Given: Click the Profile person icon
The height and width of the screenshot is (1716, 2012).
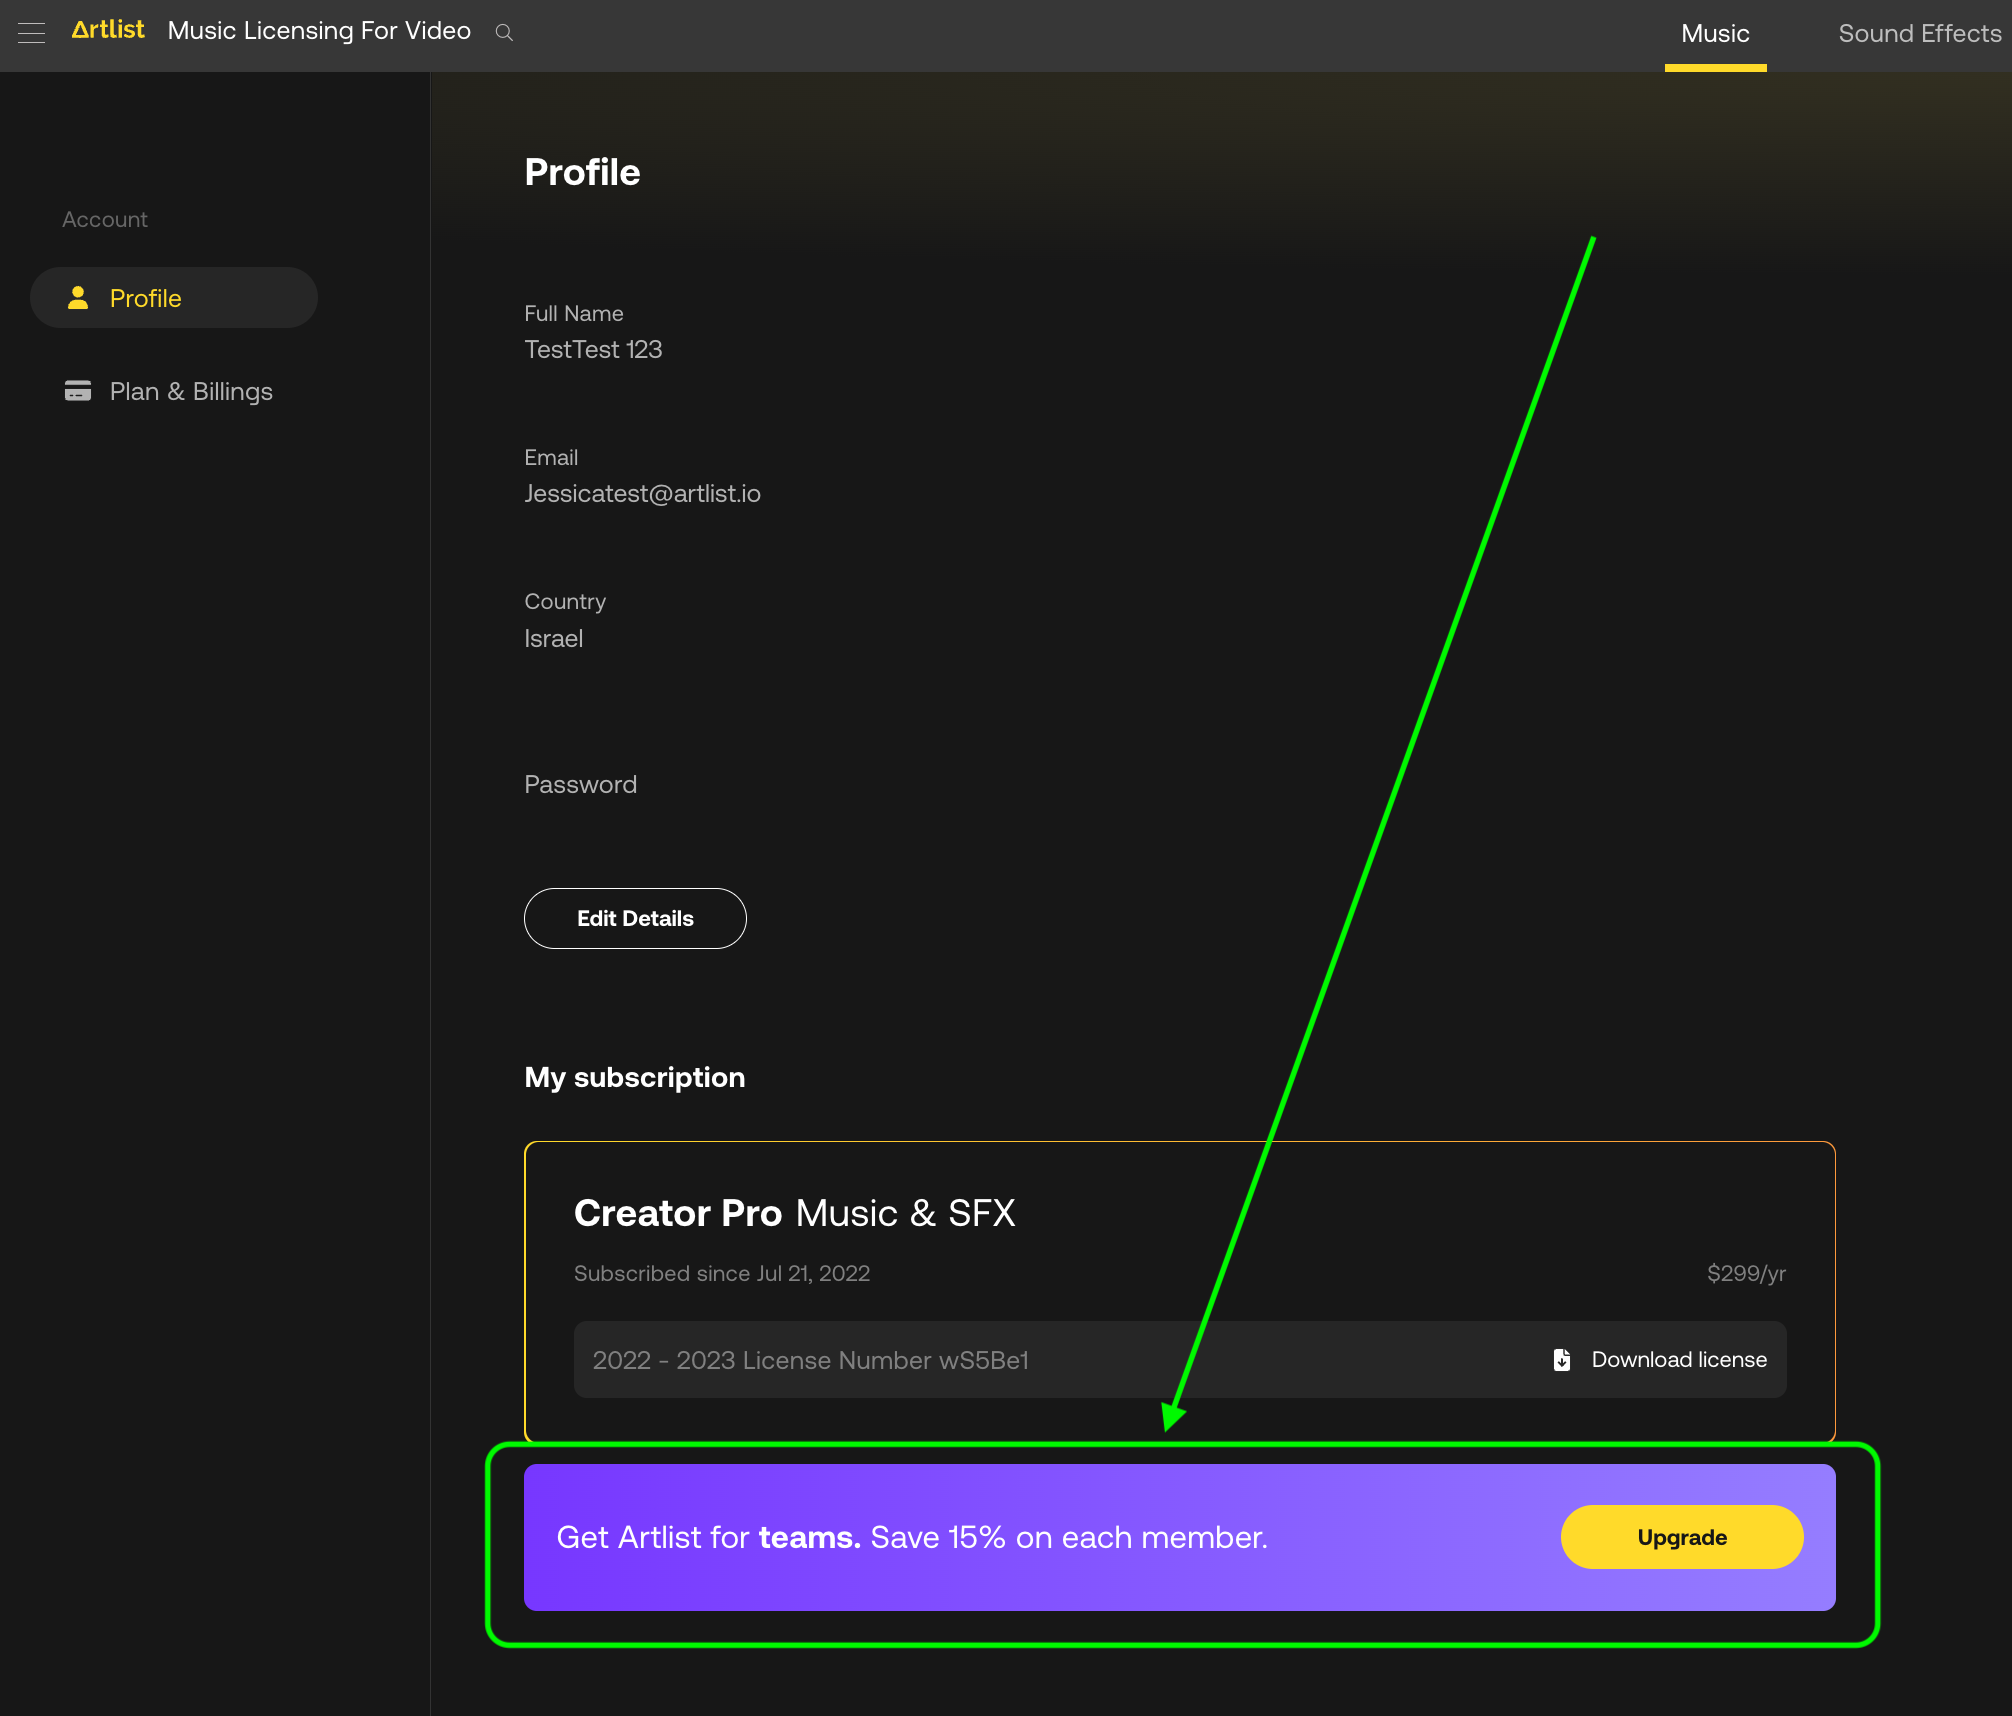Looking at the screenshot, I should click(x=78, y=298).
